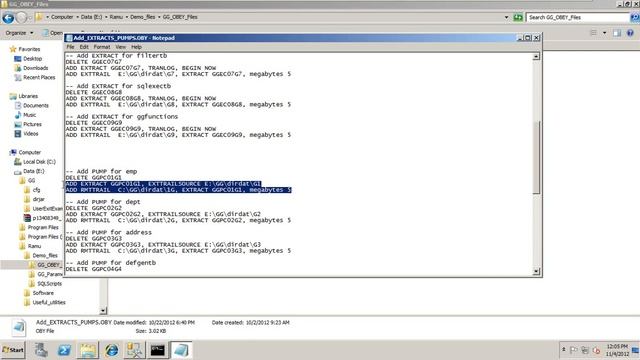
Task: Click Computer in address breadcrumb
Action: pyautogui.click(x=62, y=17)
